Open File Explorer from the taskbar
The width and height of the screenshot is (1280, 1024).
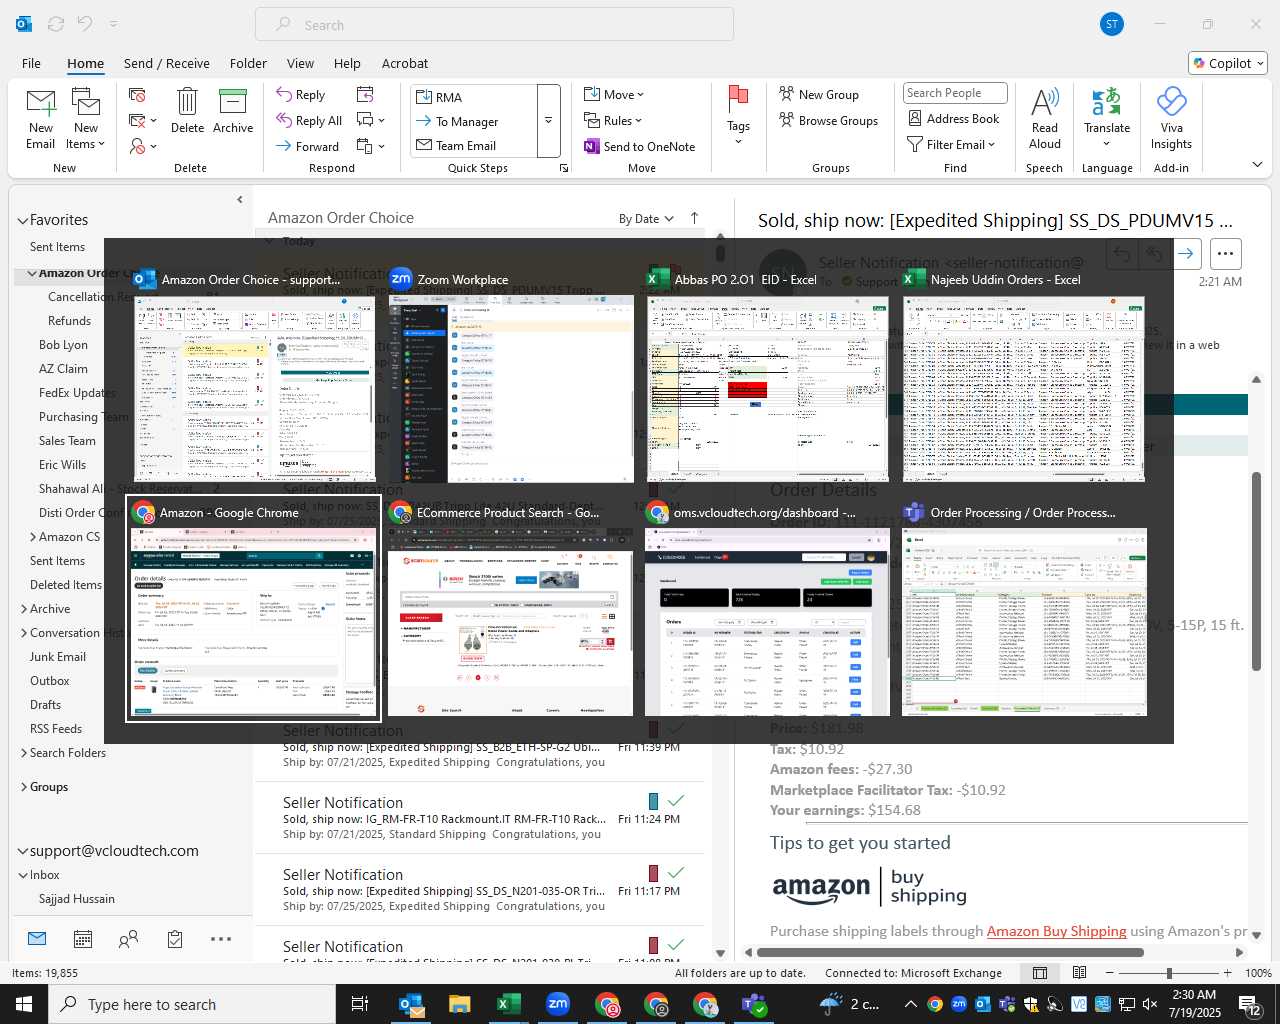point(459,1004)
